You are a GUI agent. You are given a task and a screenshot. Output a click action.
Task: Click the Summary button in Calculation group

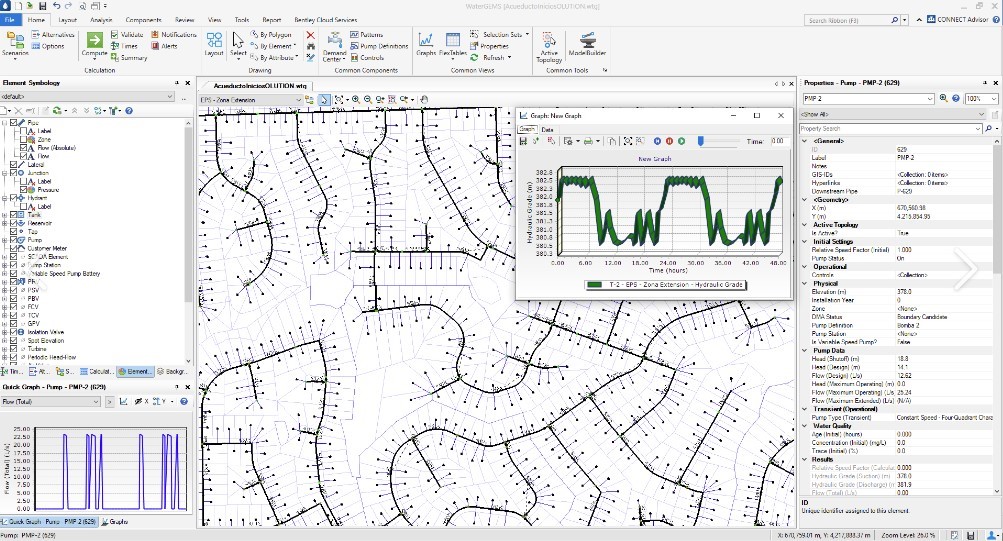[x=129, y=58]
